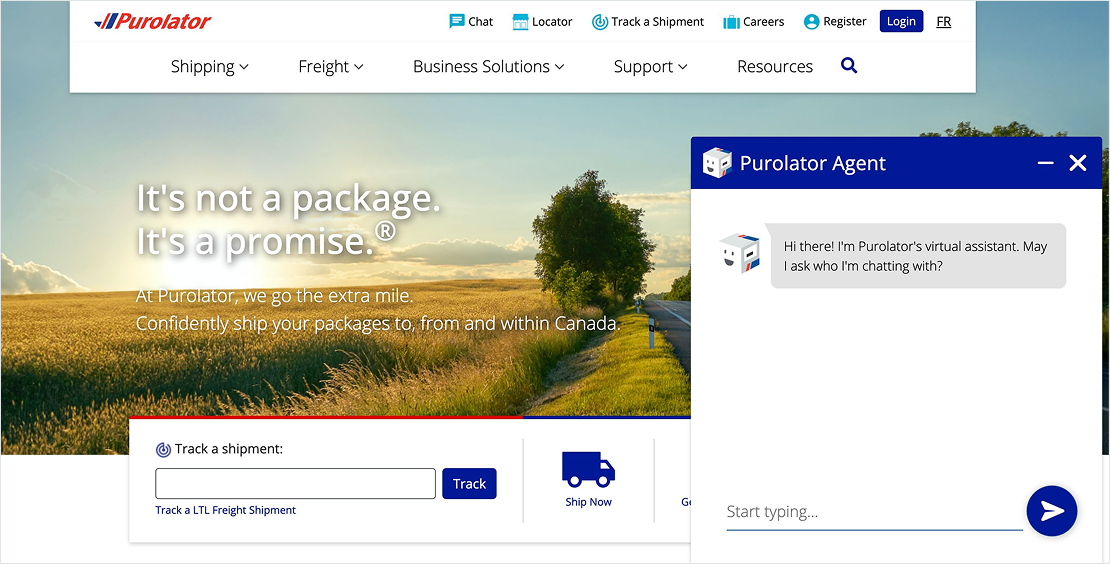Expand the Support menu
The width and height of the screenshot is (1110, 564).
coord(651,67)
